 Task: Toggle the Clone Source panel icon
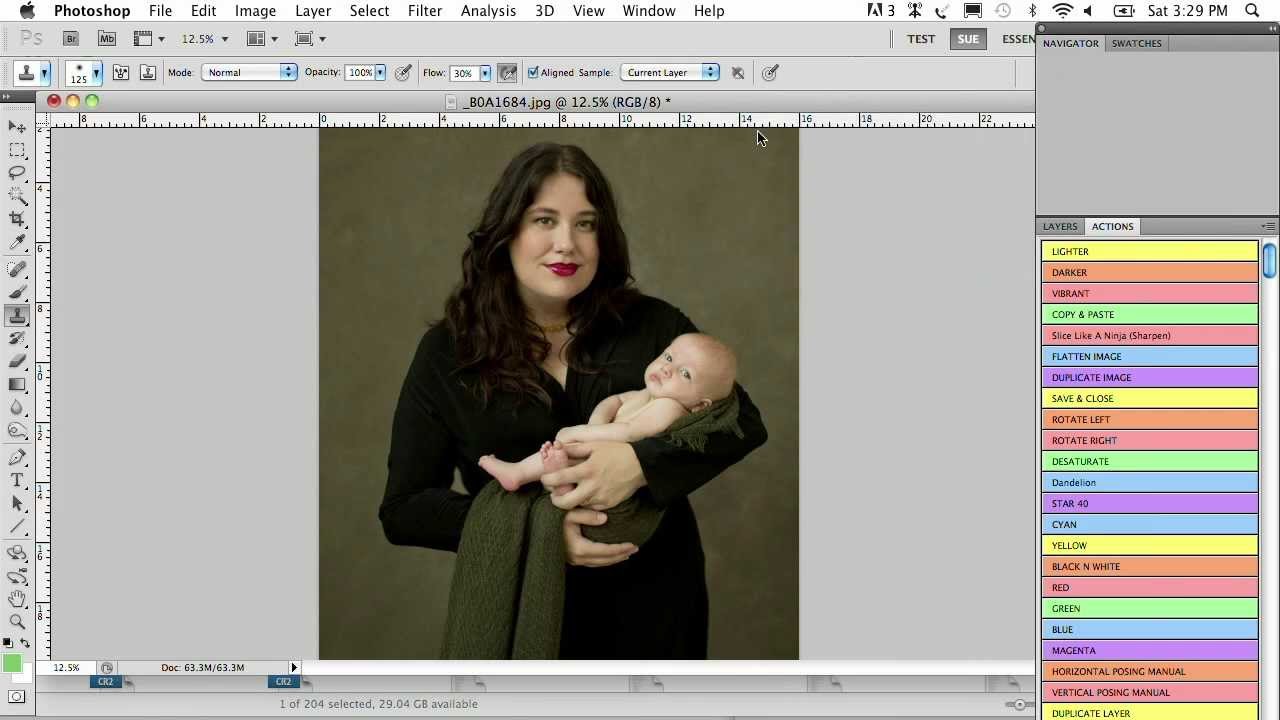[x=147, y=72]
